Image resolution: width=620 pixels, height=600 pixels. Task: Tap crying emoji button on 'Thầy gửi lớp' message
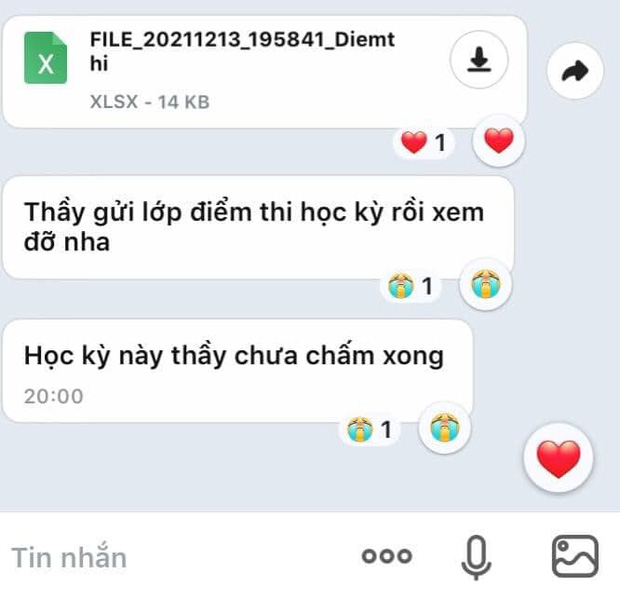[x=486, y=284]
